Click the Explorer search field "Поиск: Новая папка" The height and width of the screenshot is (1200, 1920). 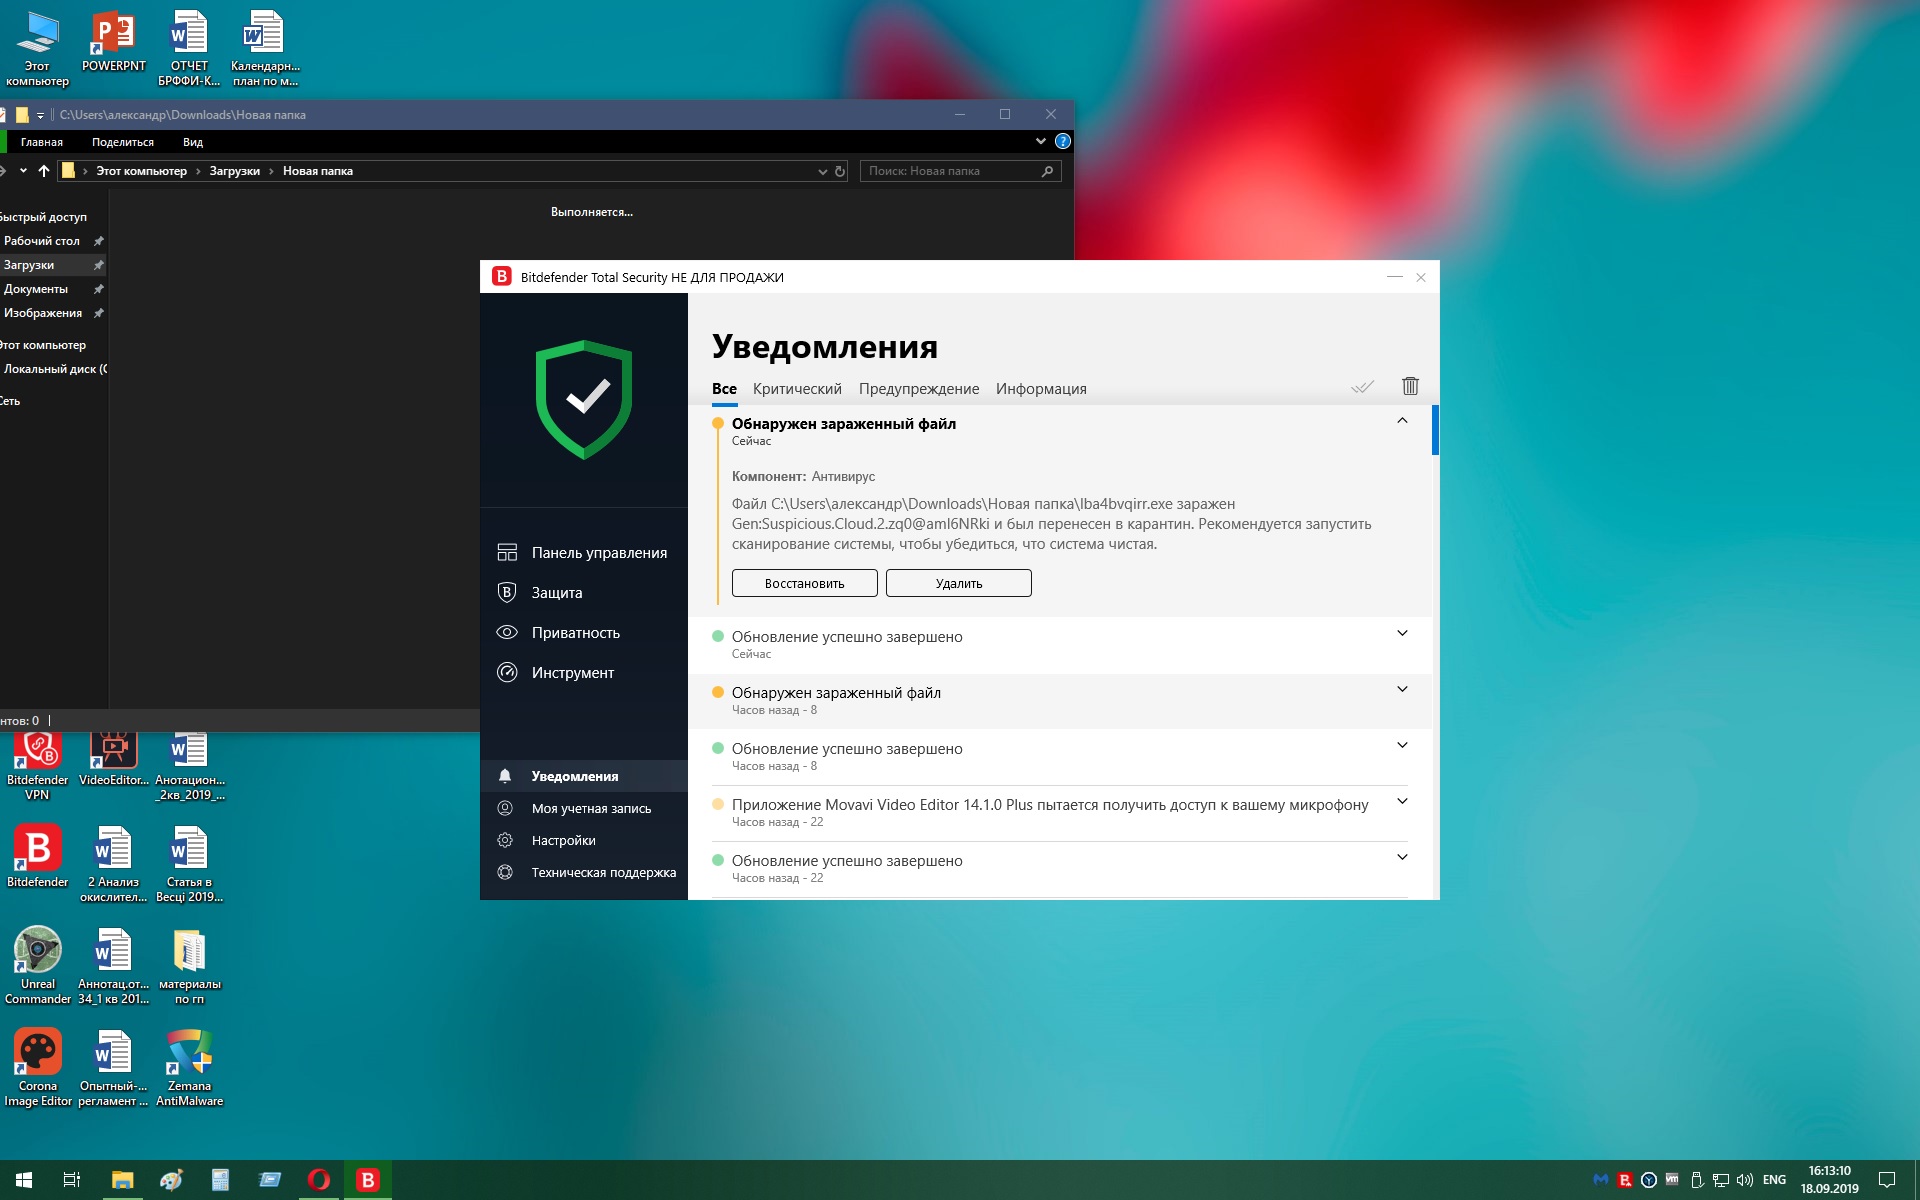pos(950,172)
